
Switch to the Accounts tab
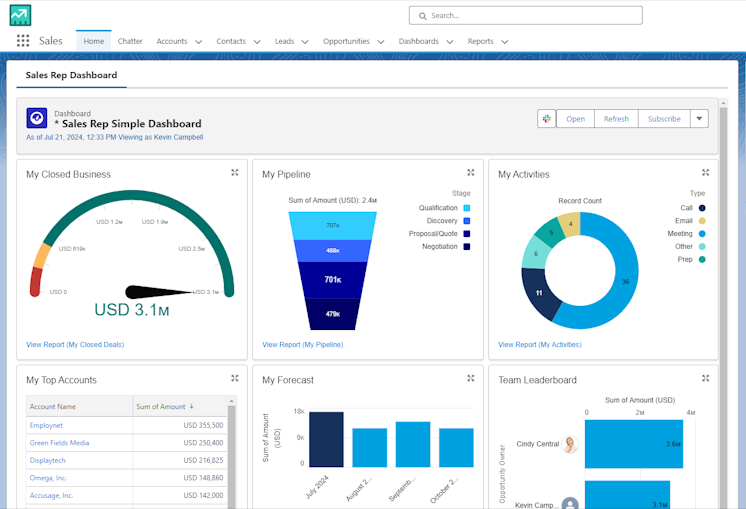(172, 41)
